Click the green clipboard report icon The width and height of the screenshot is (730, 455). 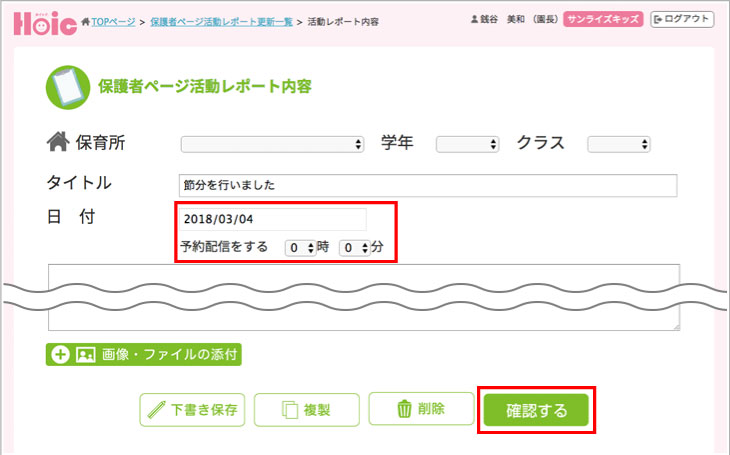pyautogui.click(x=68, y=87)
